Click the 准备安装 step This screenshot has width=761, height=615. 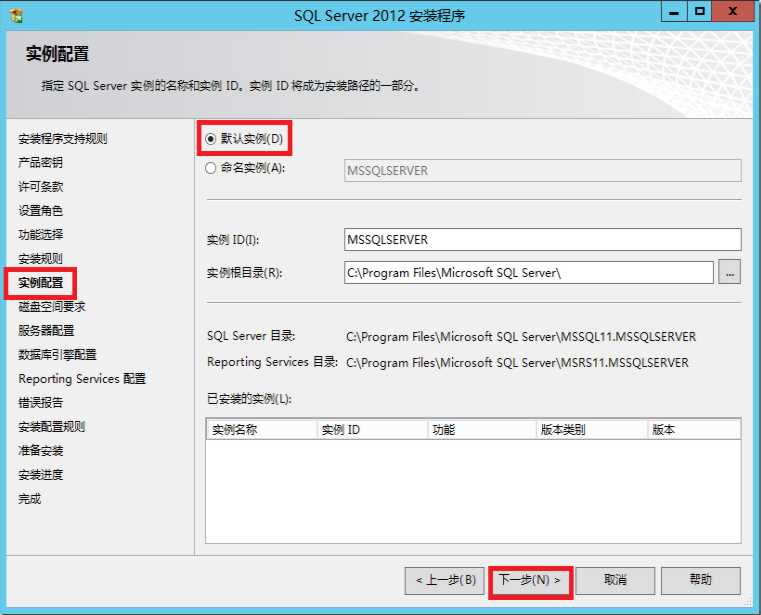click(40, 450)
